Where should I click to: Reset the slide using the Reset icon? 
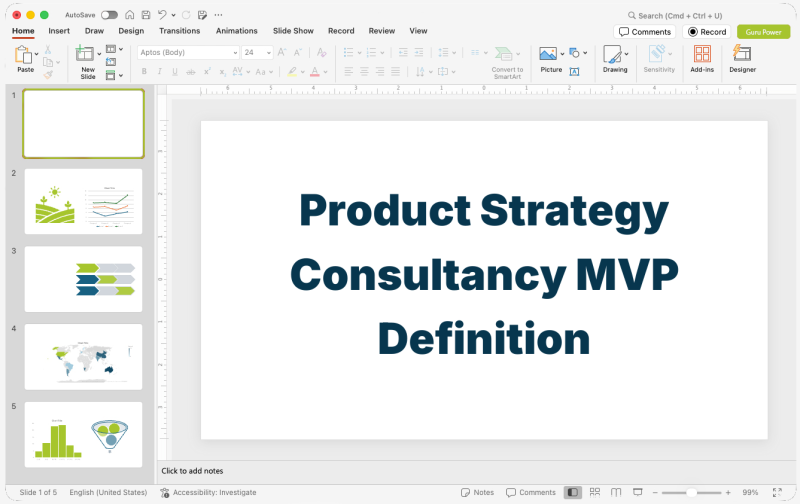(111, 62)
